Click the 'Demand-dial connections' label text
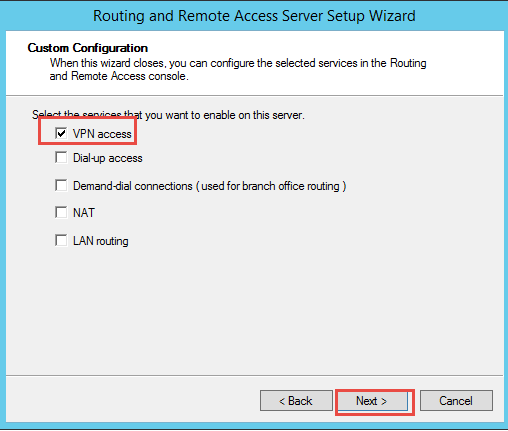 pyautogui.click(x=133, y=186)
